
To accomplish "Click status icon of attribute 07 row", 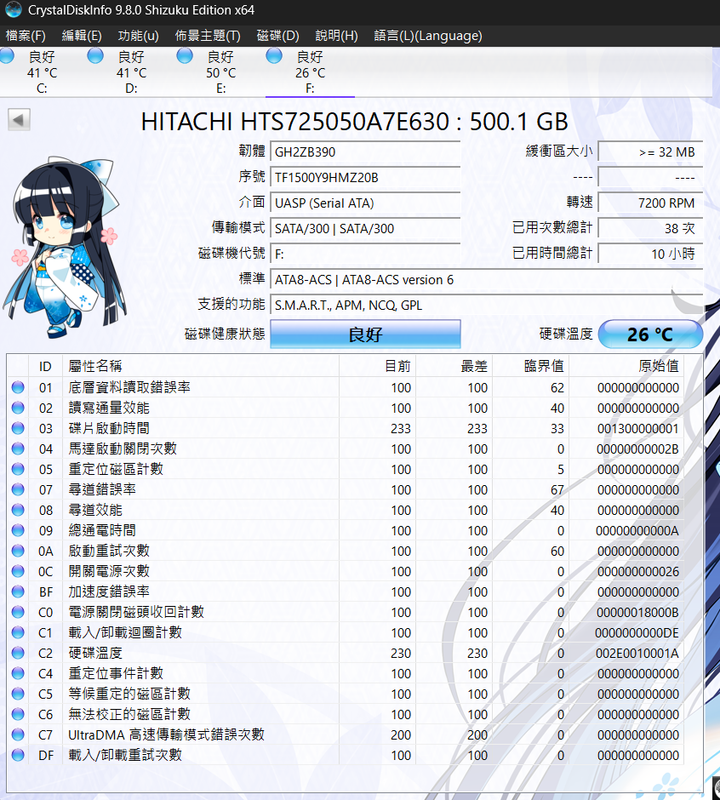I will pos(18,489).
